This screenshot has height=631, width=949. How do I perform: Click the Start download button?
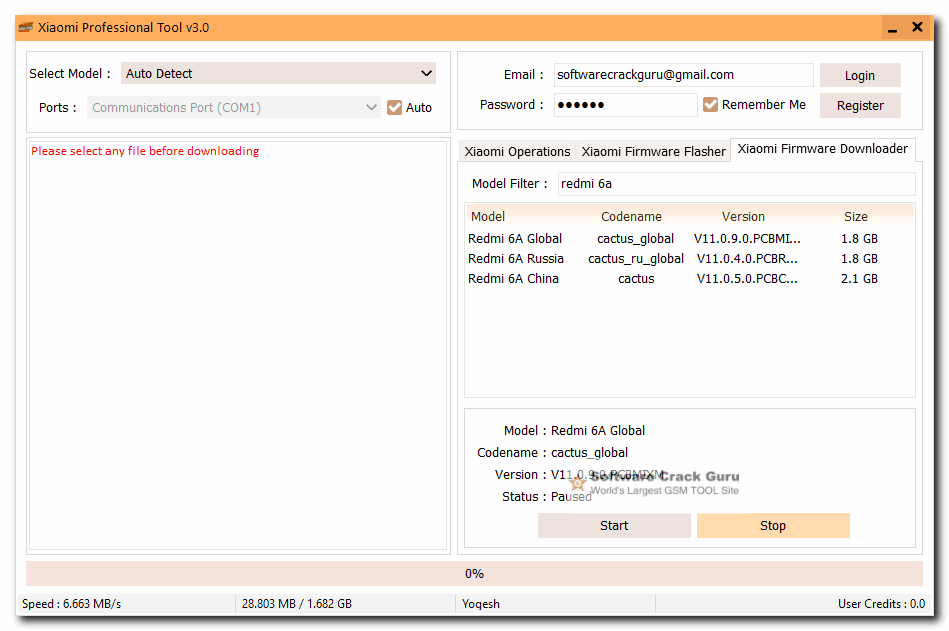click(x=614, y=526)
